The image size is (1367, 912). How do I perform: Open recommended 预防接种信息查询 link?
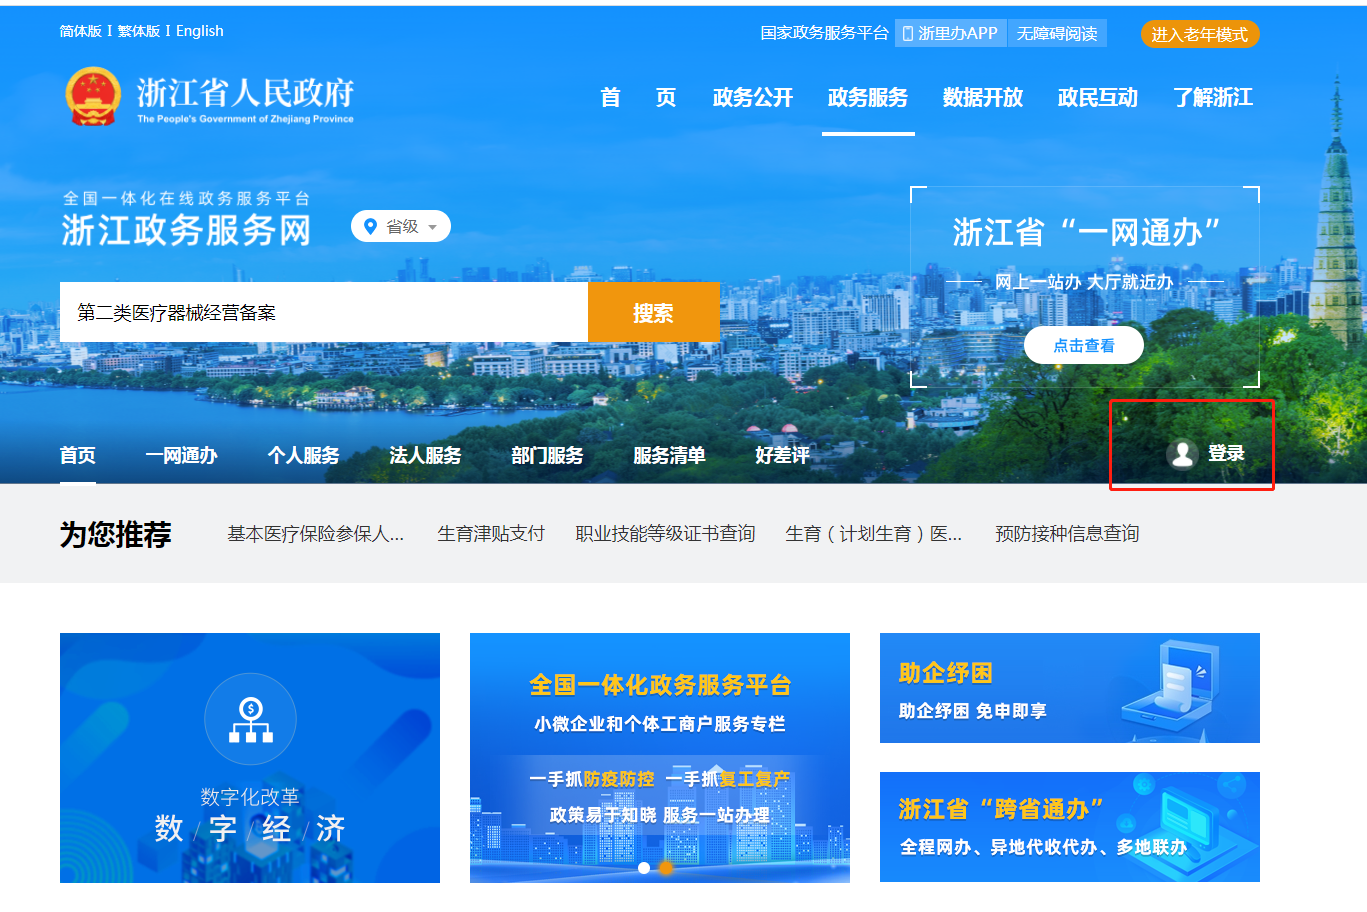[1067, 534]
